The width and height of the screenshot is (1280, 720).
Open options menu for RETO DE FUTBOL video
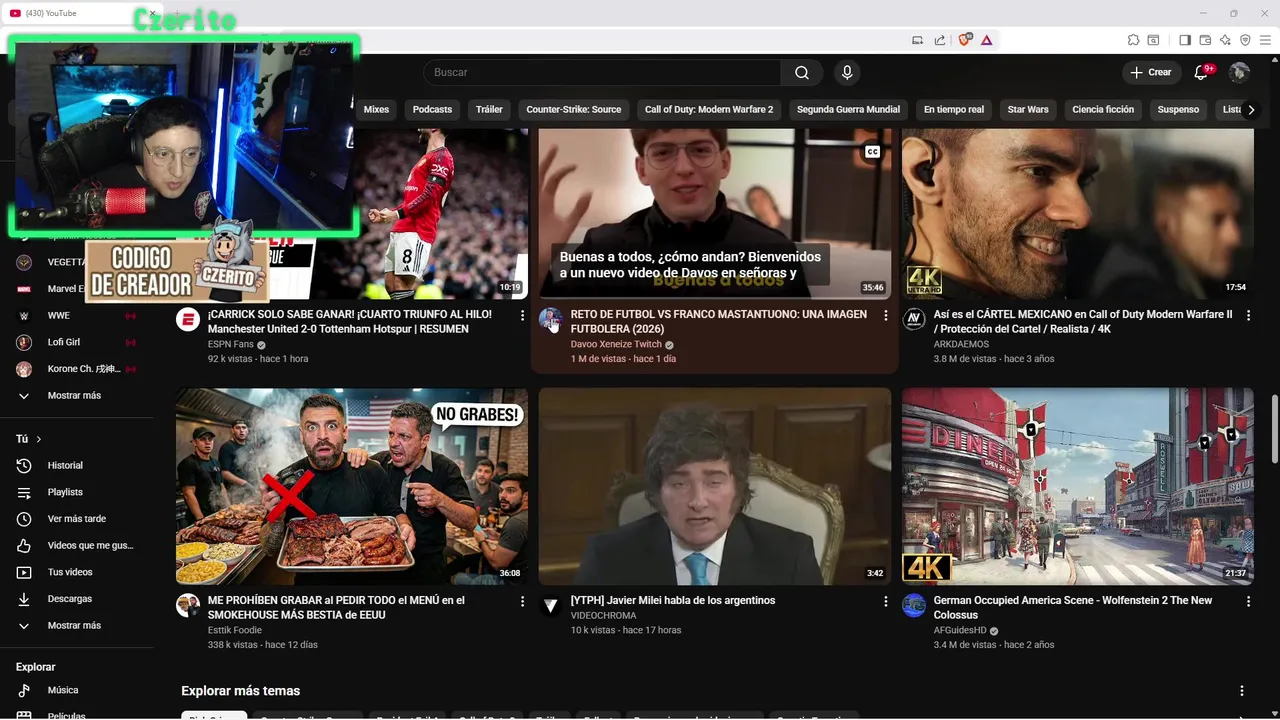click(x=885, y=315)
